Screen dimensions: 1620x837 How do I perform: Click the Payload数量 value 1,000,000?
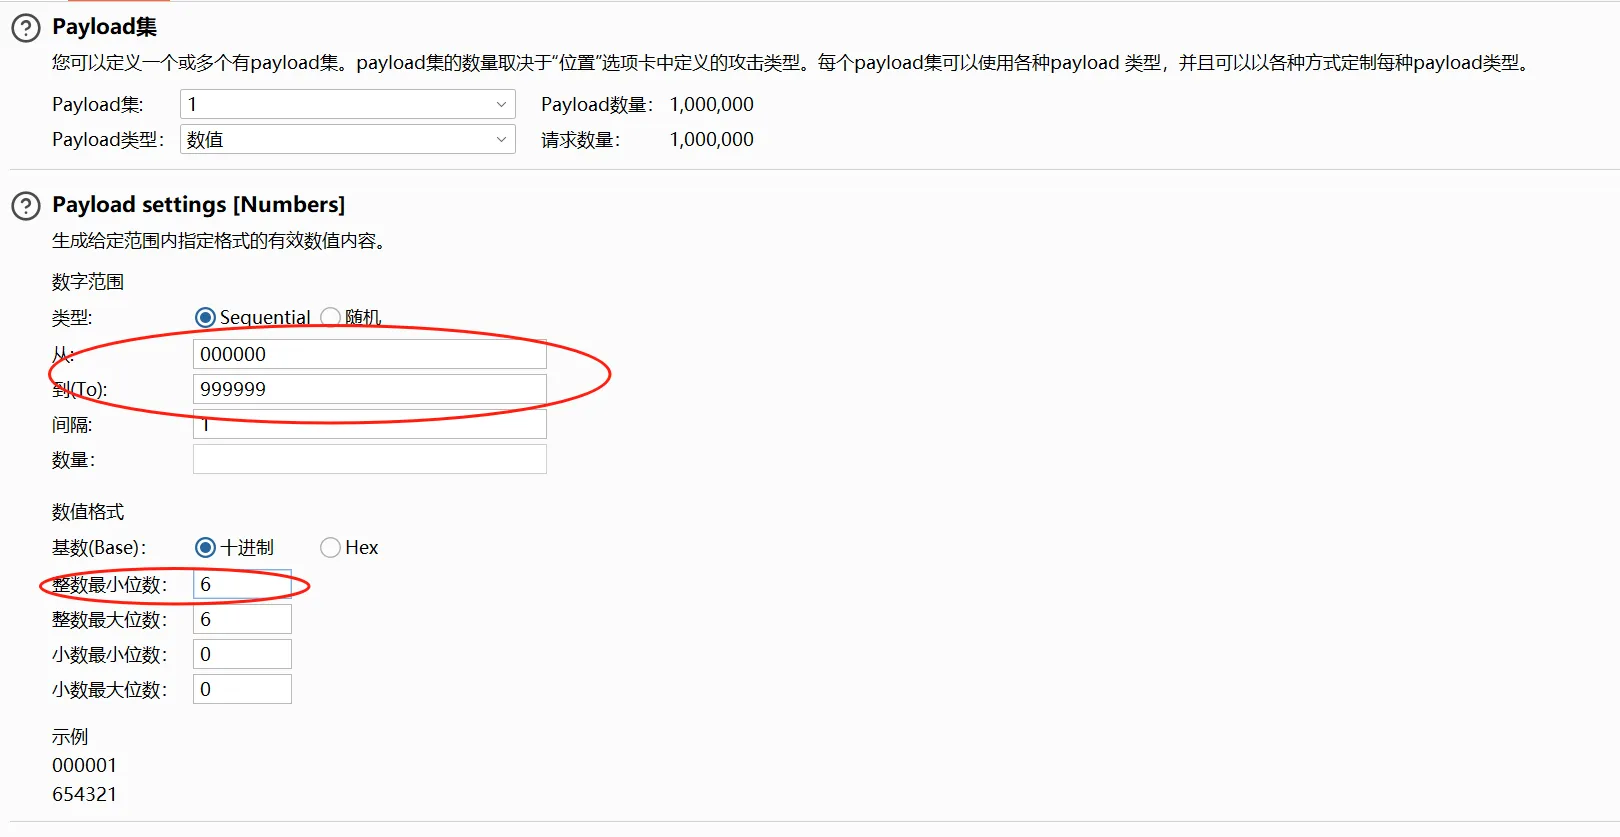click(711, 104)
